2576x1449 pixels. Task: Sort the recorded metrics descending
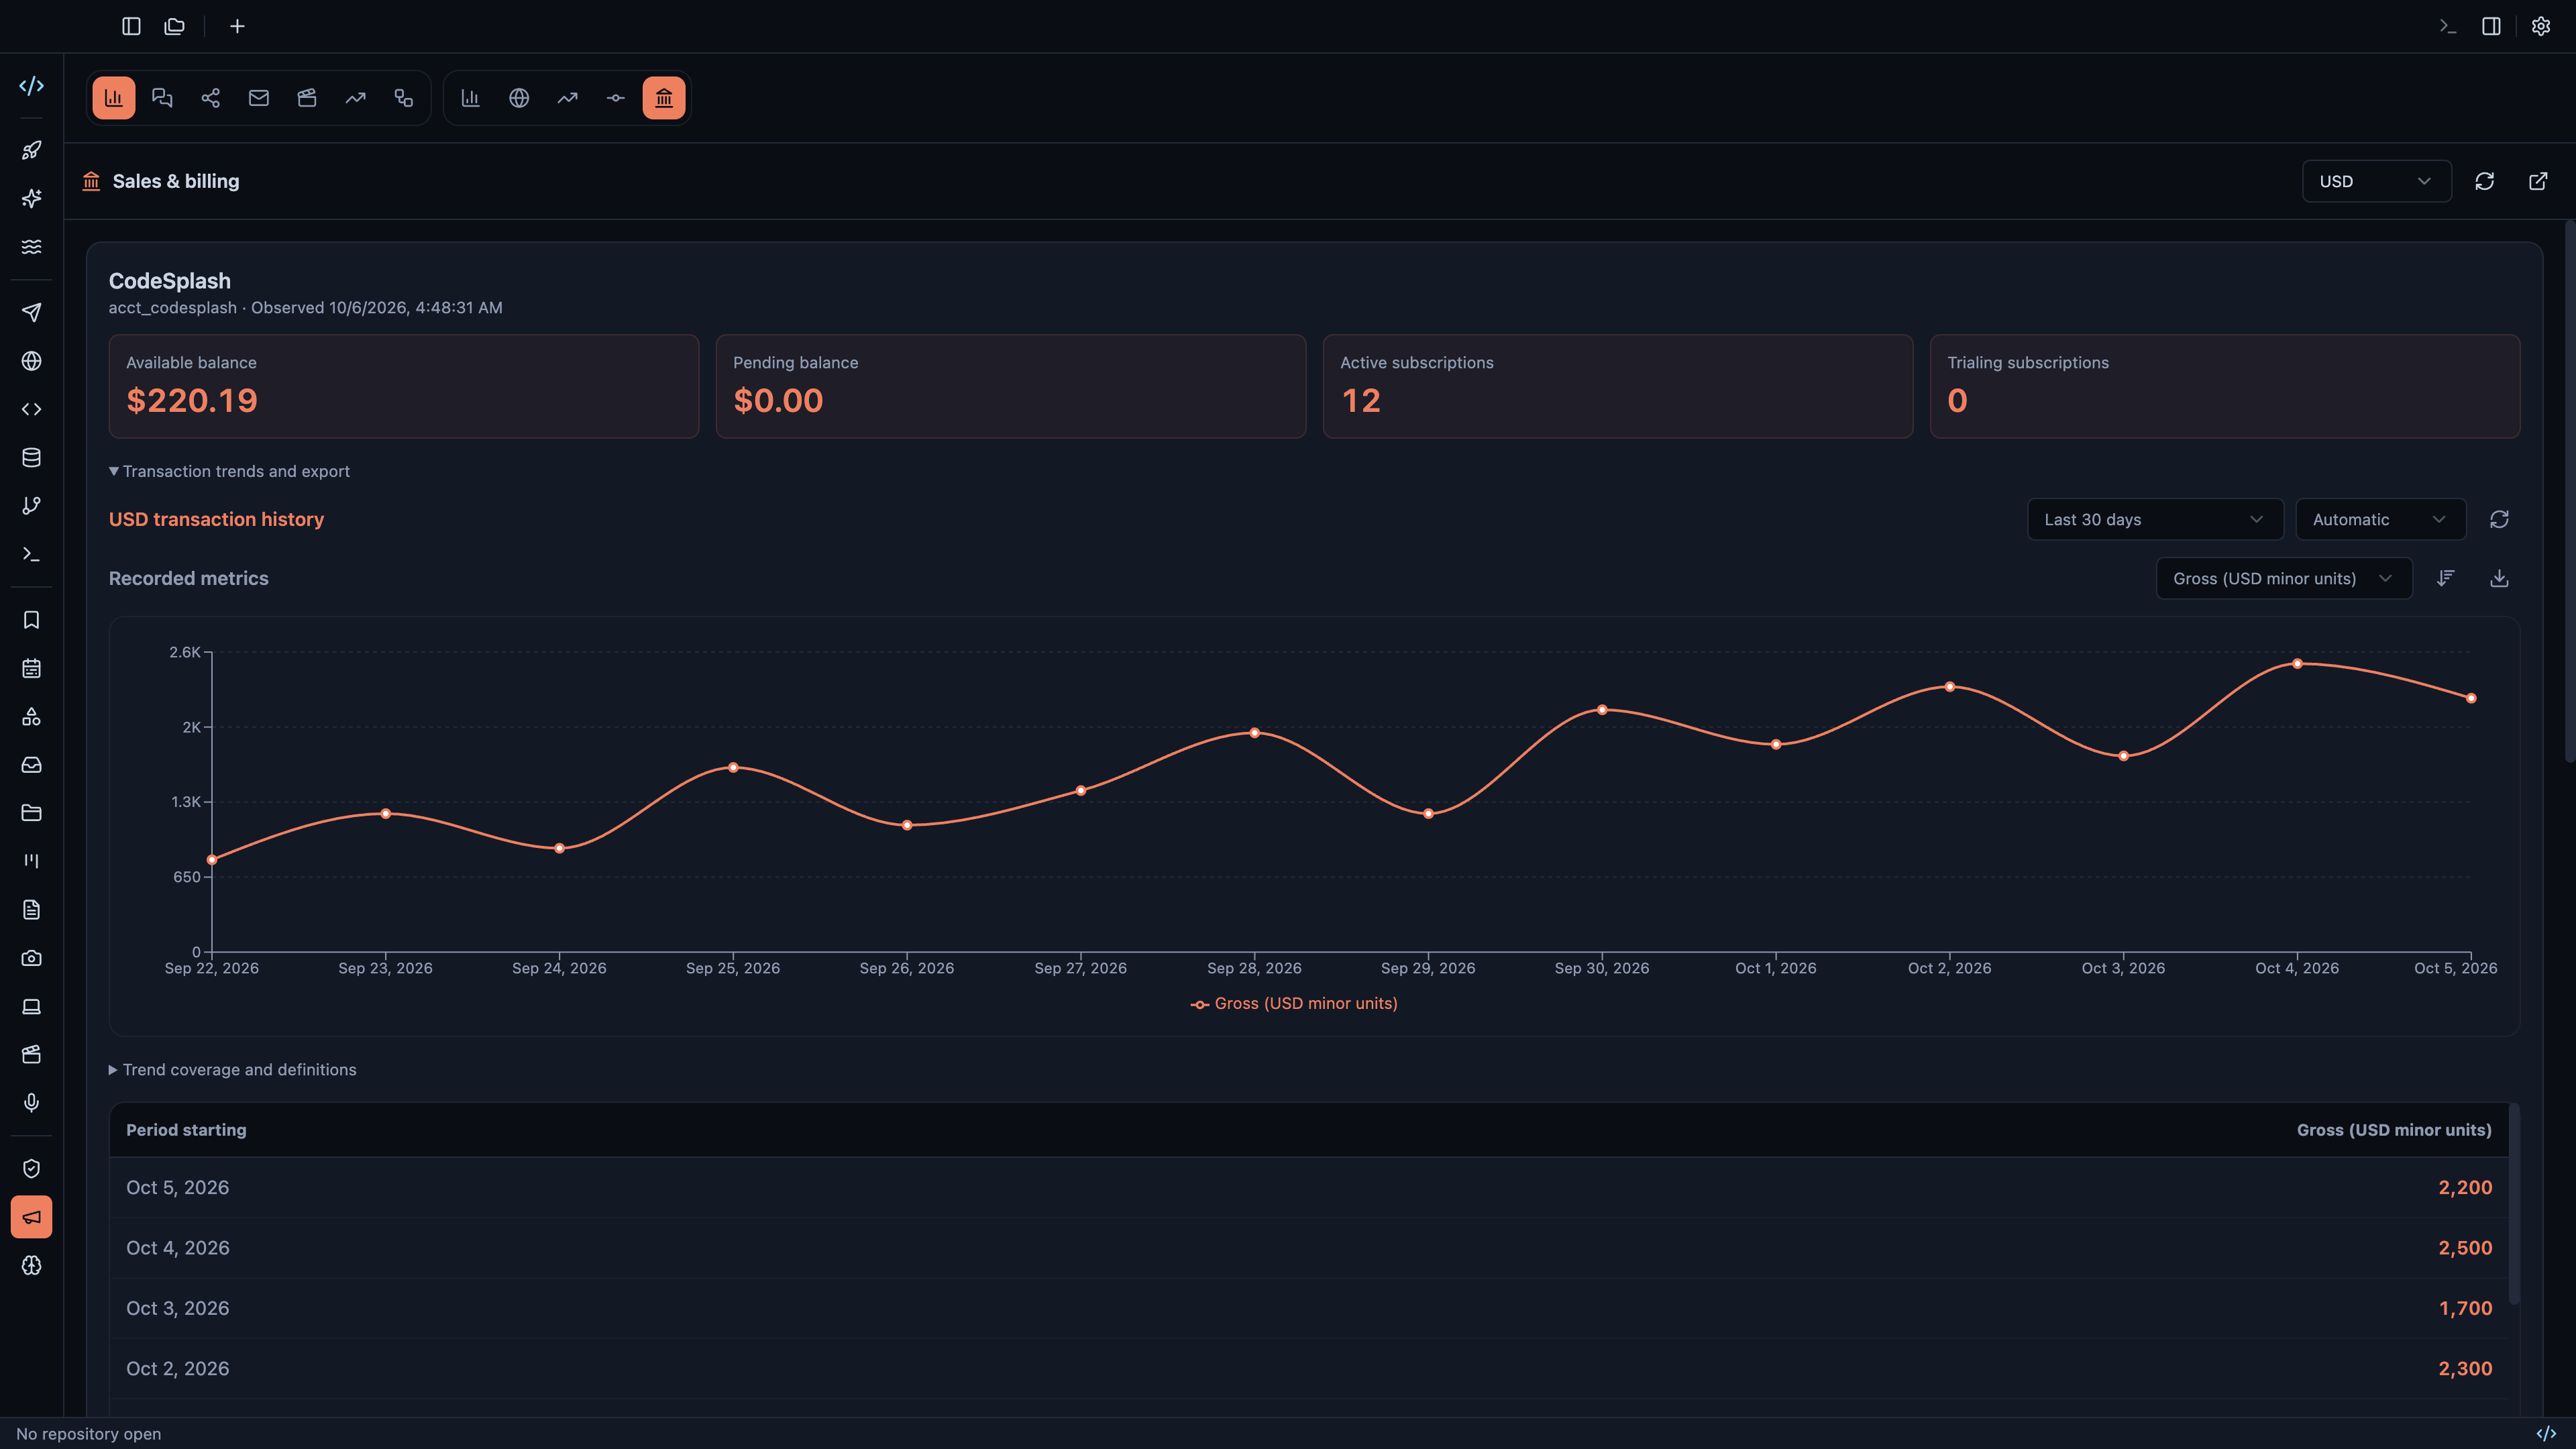[x=2446, y=578]
